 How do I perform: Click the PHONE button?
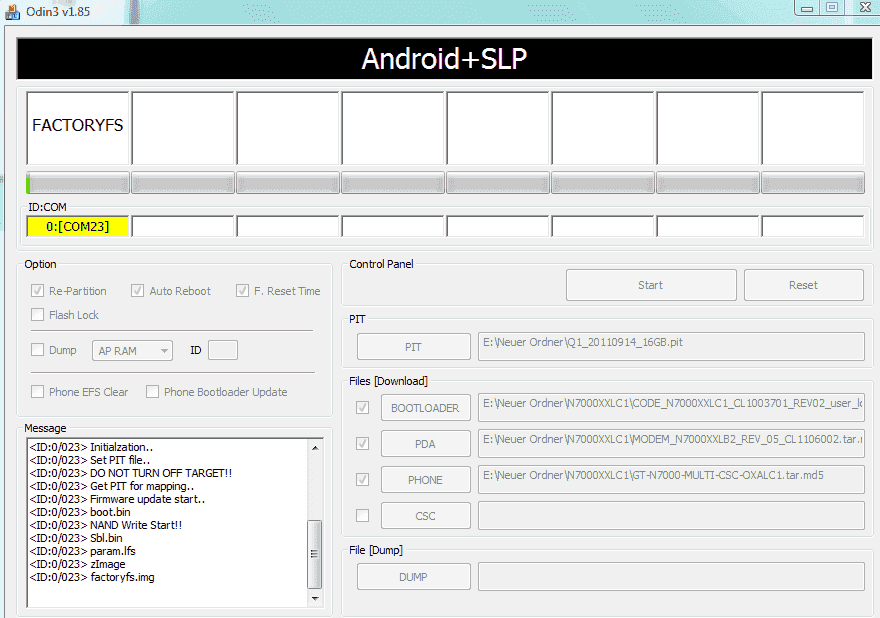click(425, 480)
